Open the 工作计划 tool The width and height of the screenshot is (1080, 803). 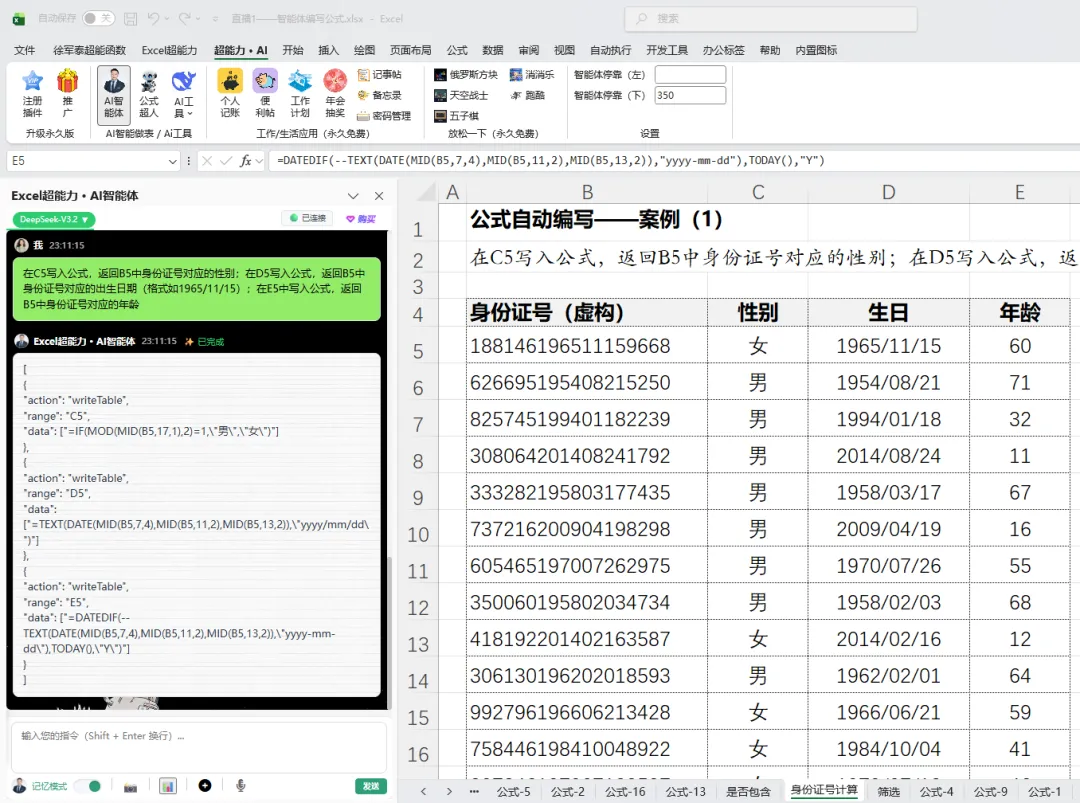pos(300,93)
